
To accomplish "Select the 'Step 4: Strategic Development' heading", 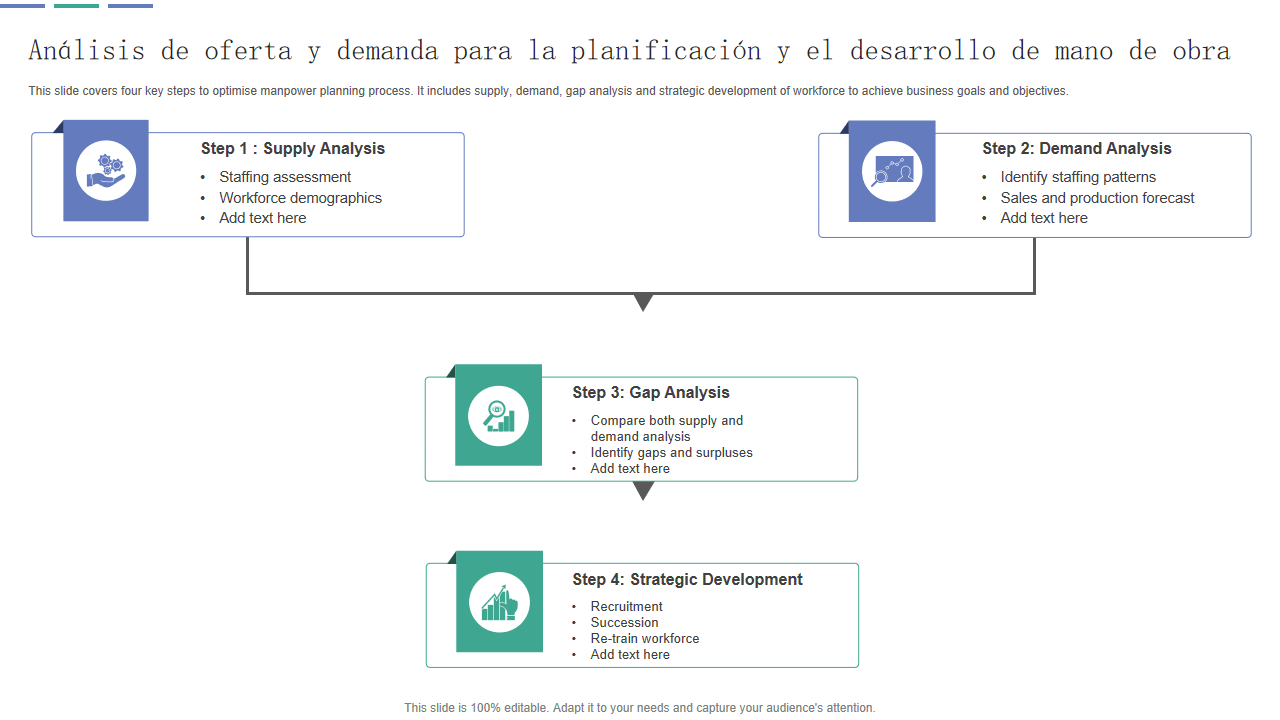I will 688,579.
